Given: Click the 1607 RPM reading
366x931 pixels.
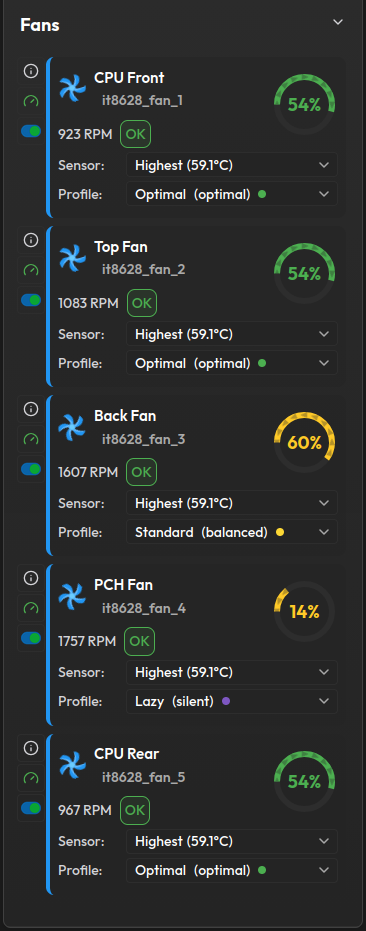Looking at the screenshot, I should (x=88, y=473).
